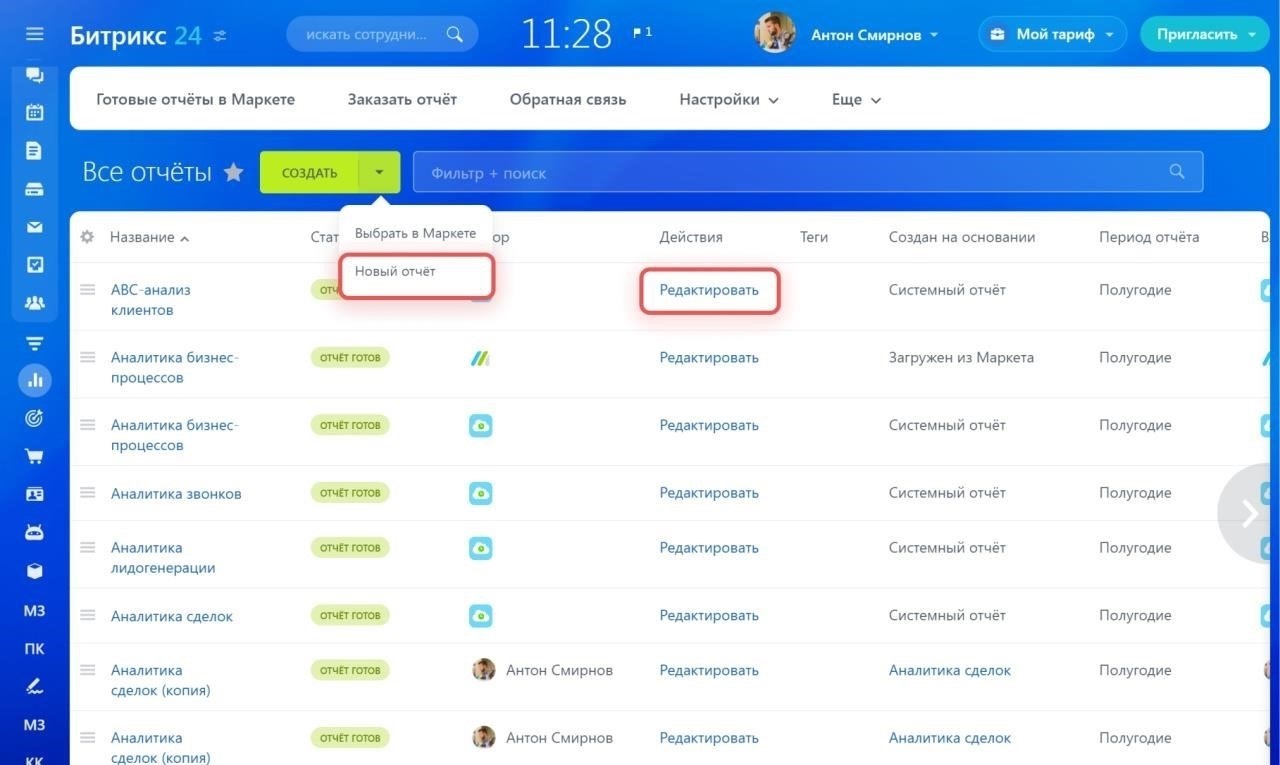The height and width of the screenshot is (765, 1280).
Task: Click the 11:28 clock
Action: coord(566,34)
